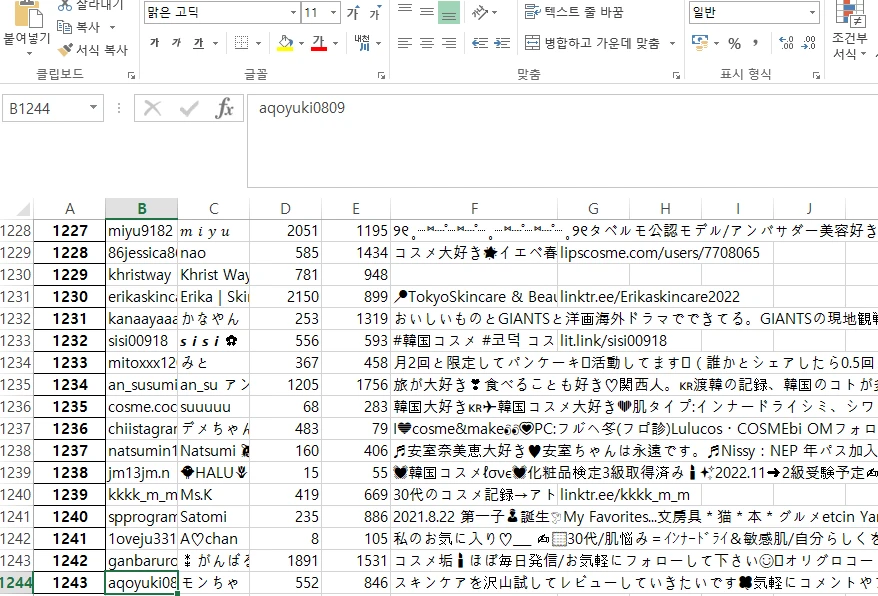Apply the fill color bucket icon
This screenshot has height=596, width=878.
[285, 43]
